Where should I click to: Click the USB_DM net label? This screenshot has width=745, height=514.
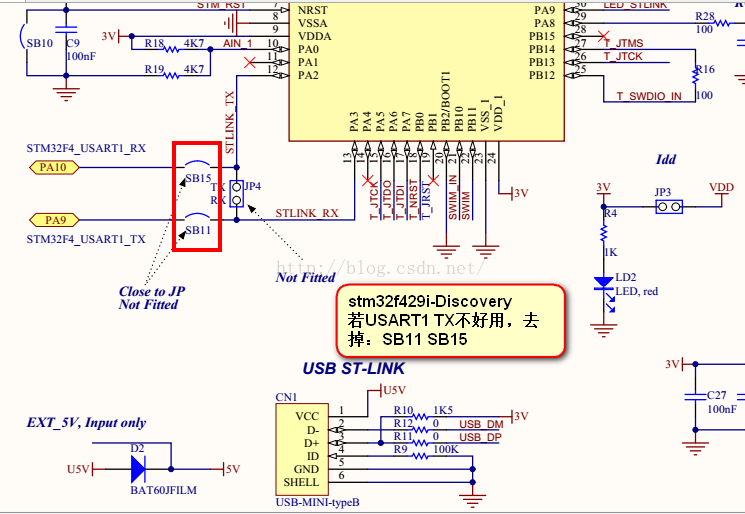[x=481, y=424]
